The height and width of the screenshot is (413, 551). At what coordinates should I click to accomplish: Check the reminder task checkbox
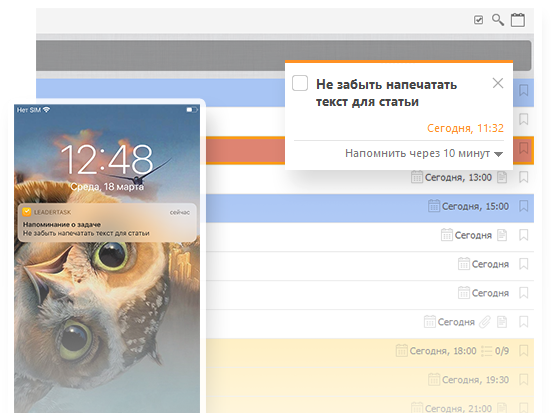point(300,83)
